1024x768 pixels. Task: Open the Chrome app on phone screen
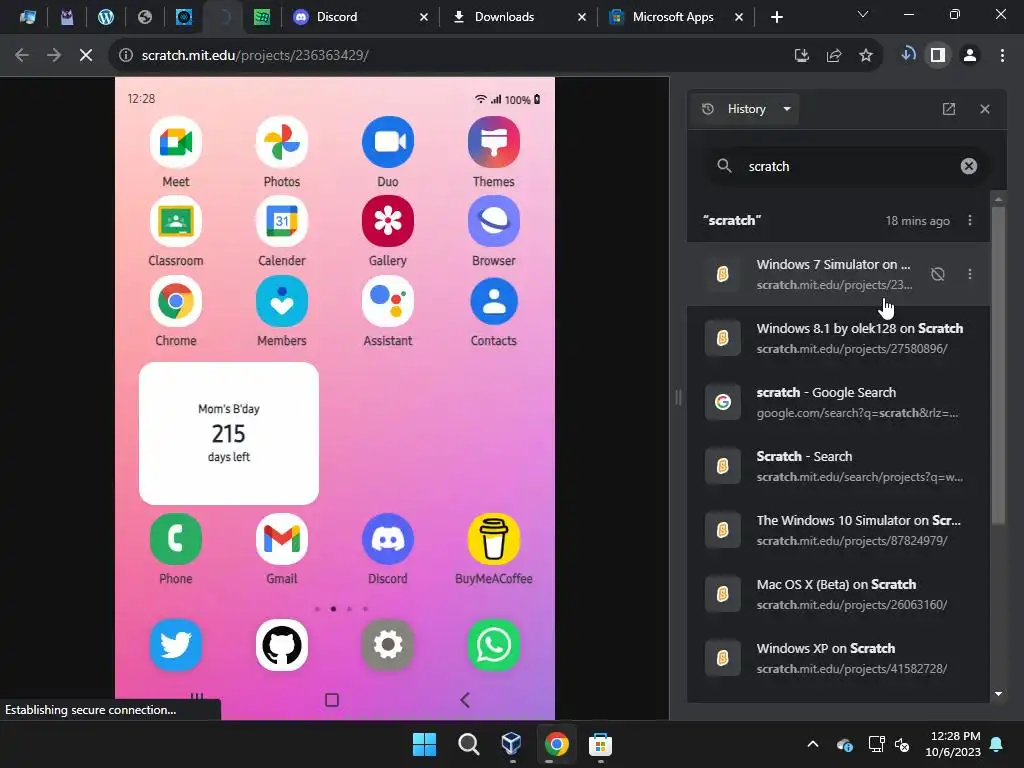point(176,301)
